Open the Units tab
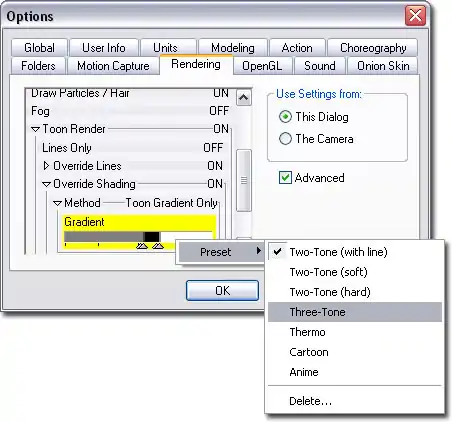The width and height of the screenshot is (452, 422). (165, 48)
